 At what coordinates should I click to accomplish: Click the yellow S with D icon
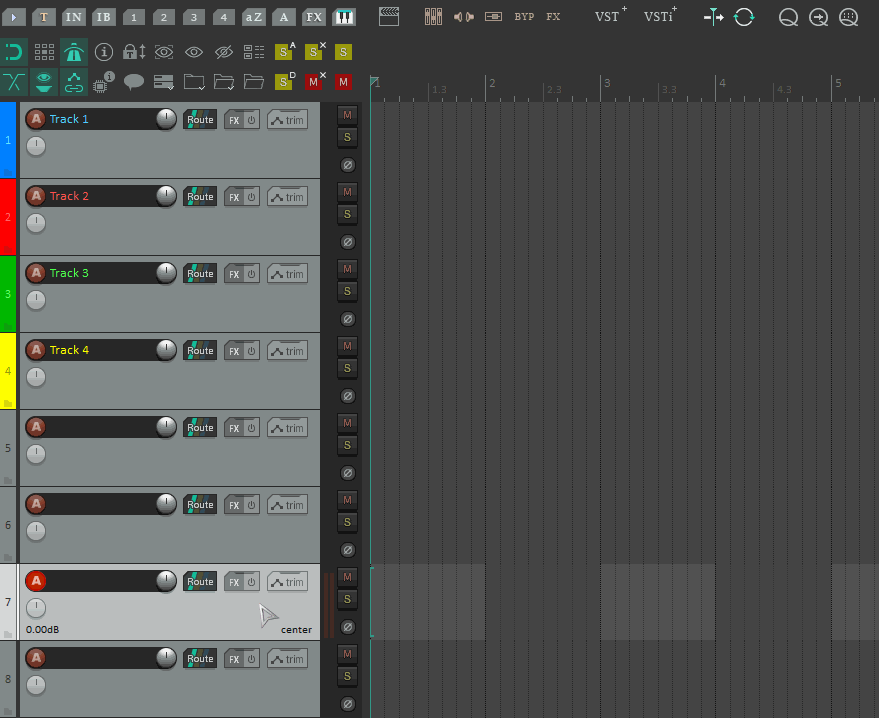pyautogui.click(x=285, y=81)
